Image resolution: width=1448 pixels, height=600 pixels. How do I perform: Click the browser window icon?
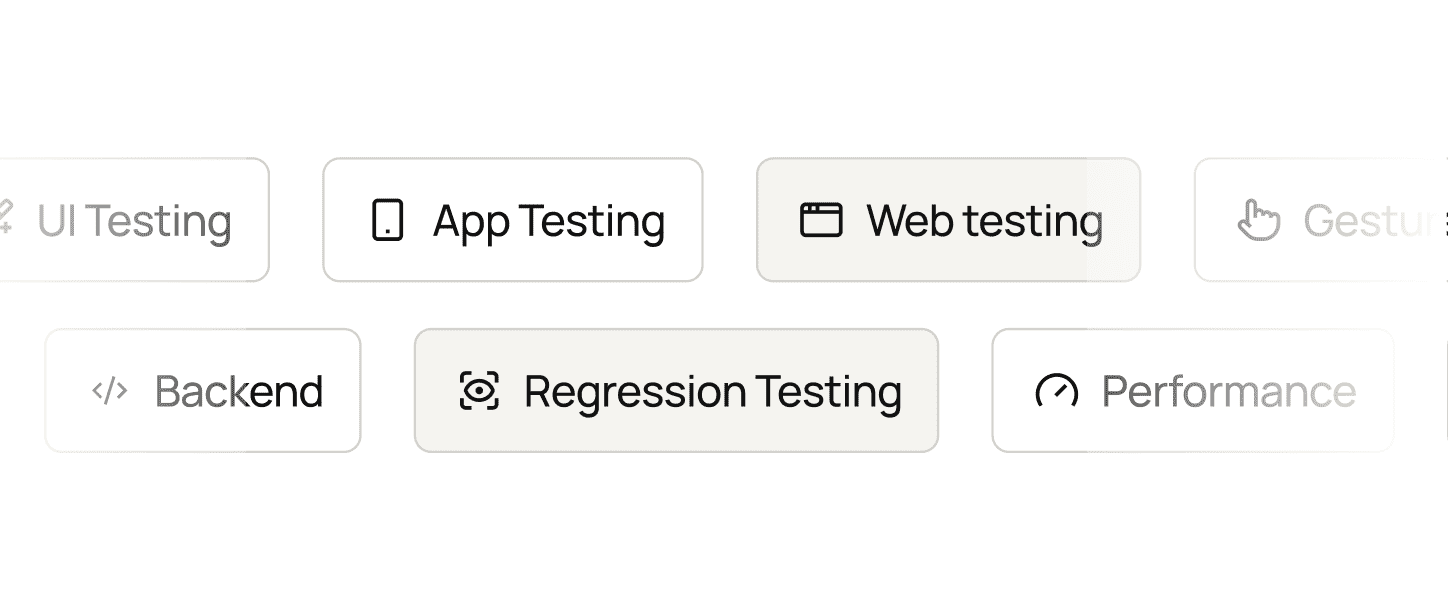[x=821, y=220]
